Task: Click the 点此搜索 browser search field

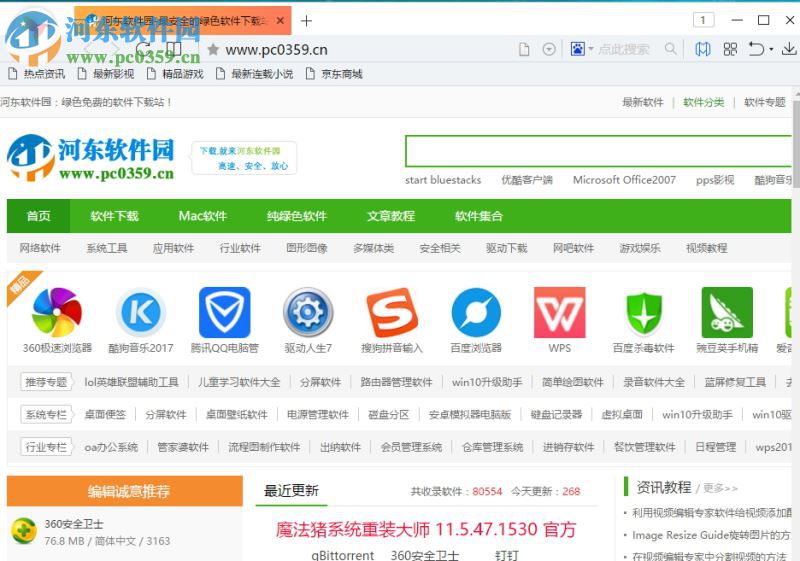Action: [623, 49]
